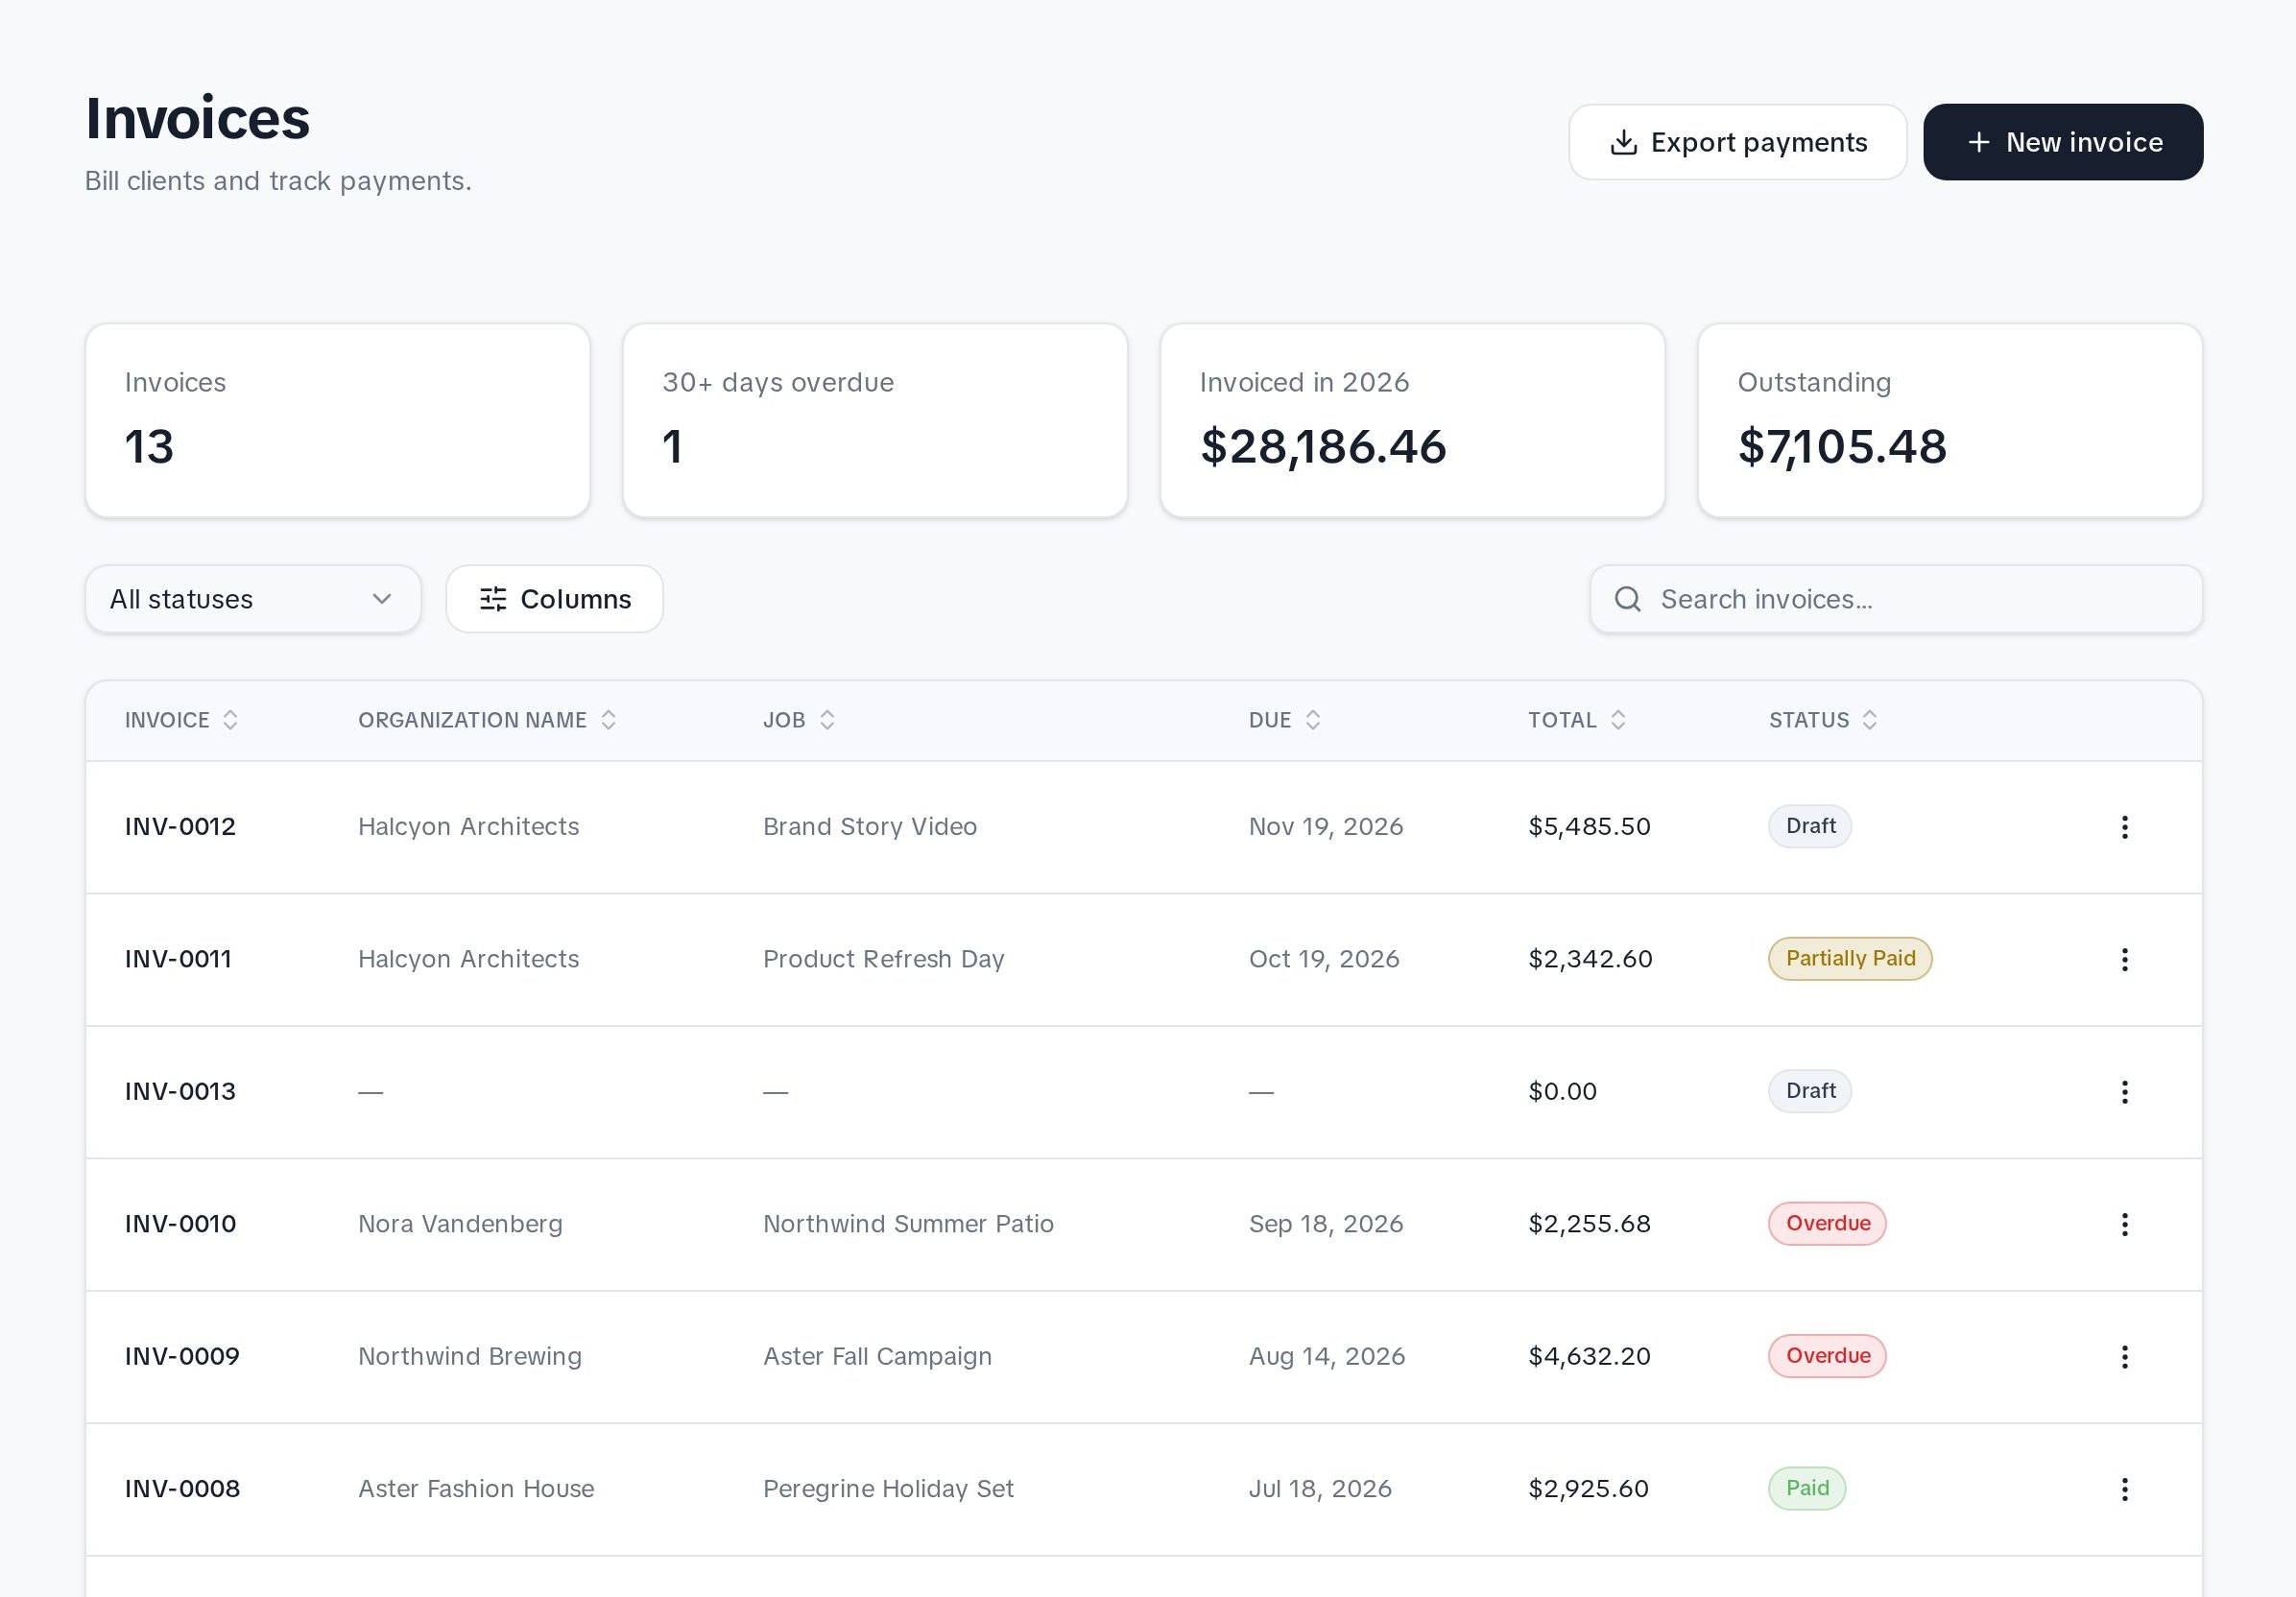
Task: Open invoice INV-0008
Action: tap(182, 1489)
